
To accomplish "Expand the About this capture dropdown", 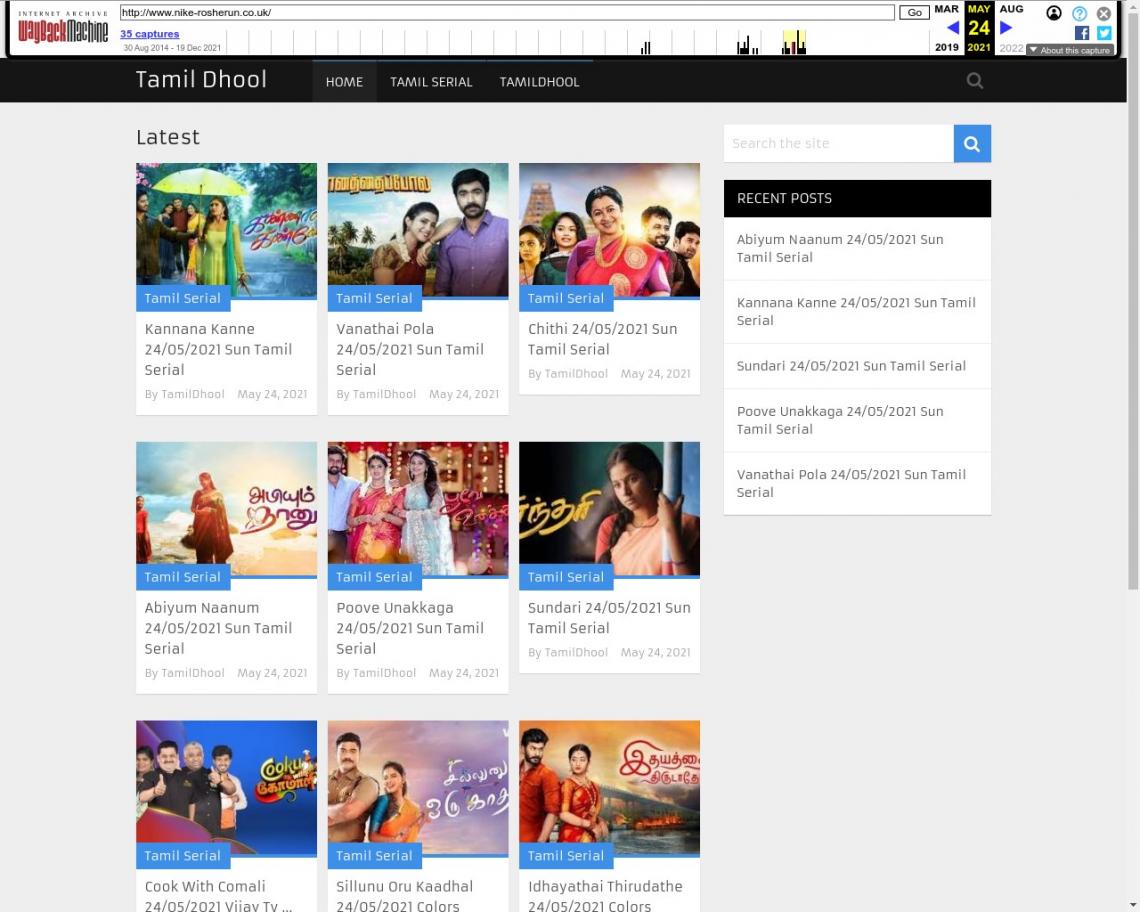I will tap(1070, 50).
